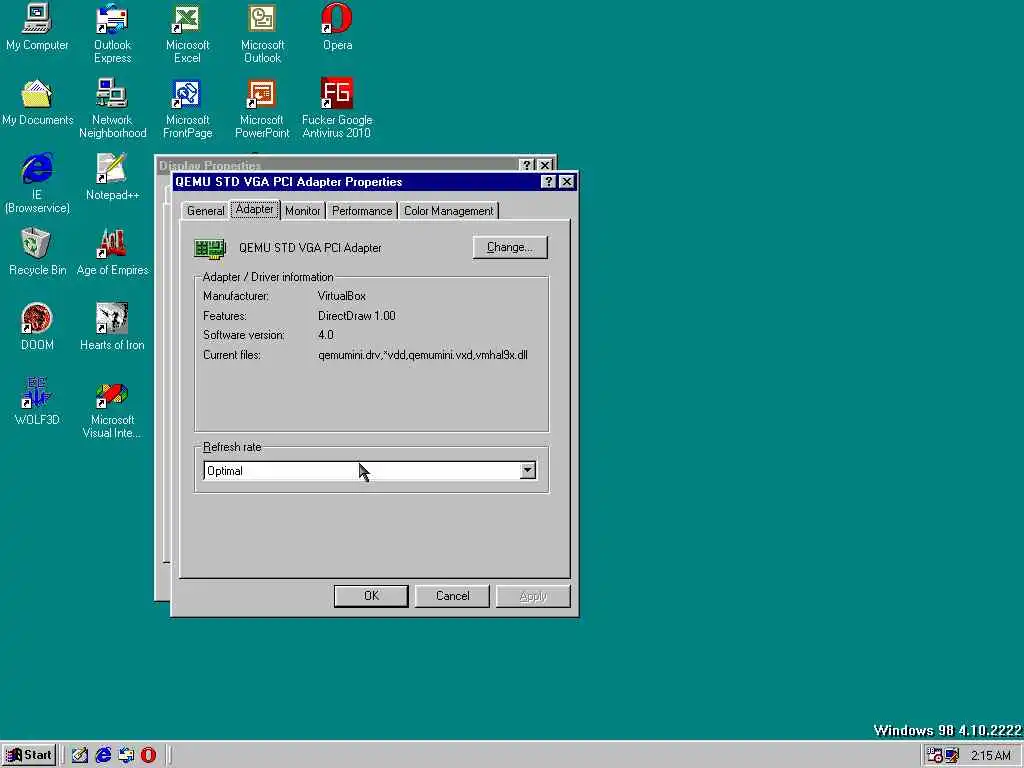Select the My Documents folder icon
Image resolution: width=1024 pixels, height=768 pixels.
(x=37, y=102)
